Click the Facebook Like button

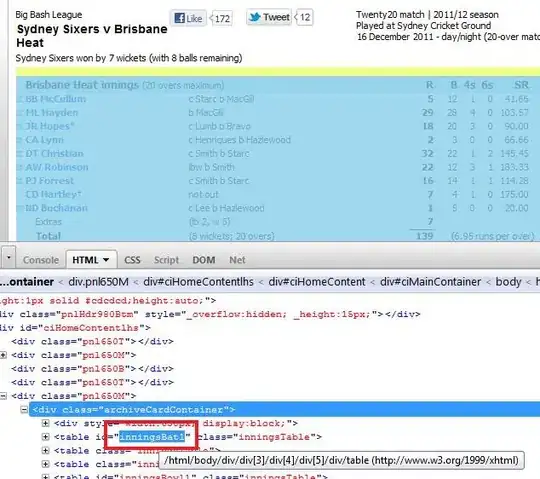pos(188,18)
